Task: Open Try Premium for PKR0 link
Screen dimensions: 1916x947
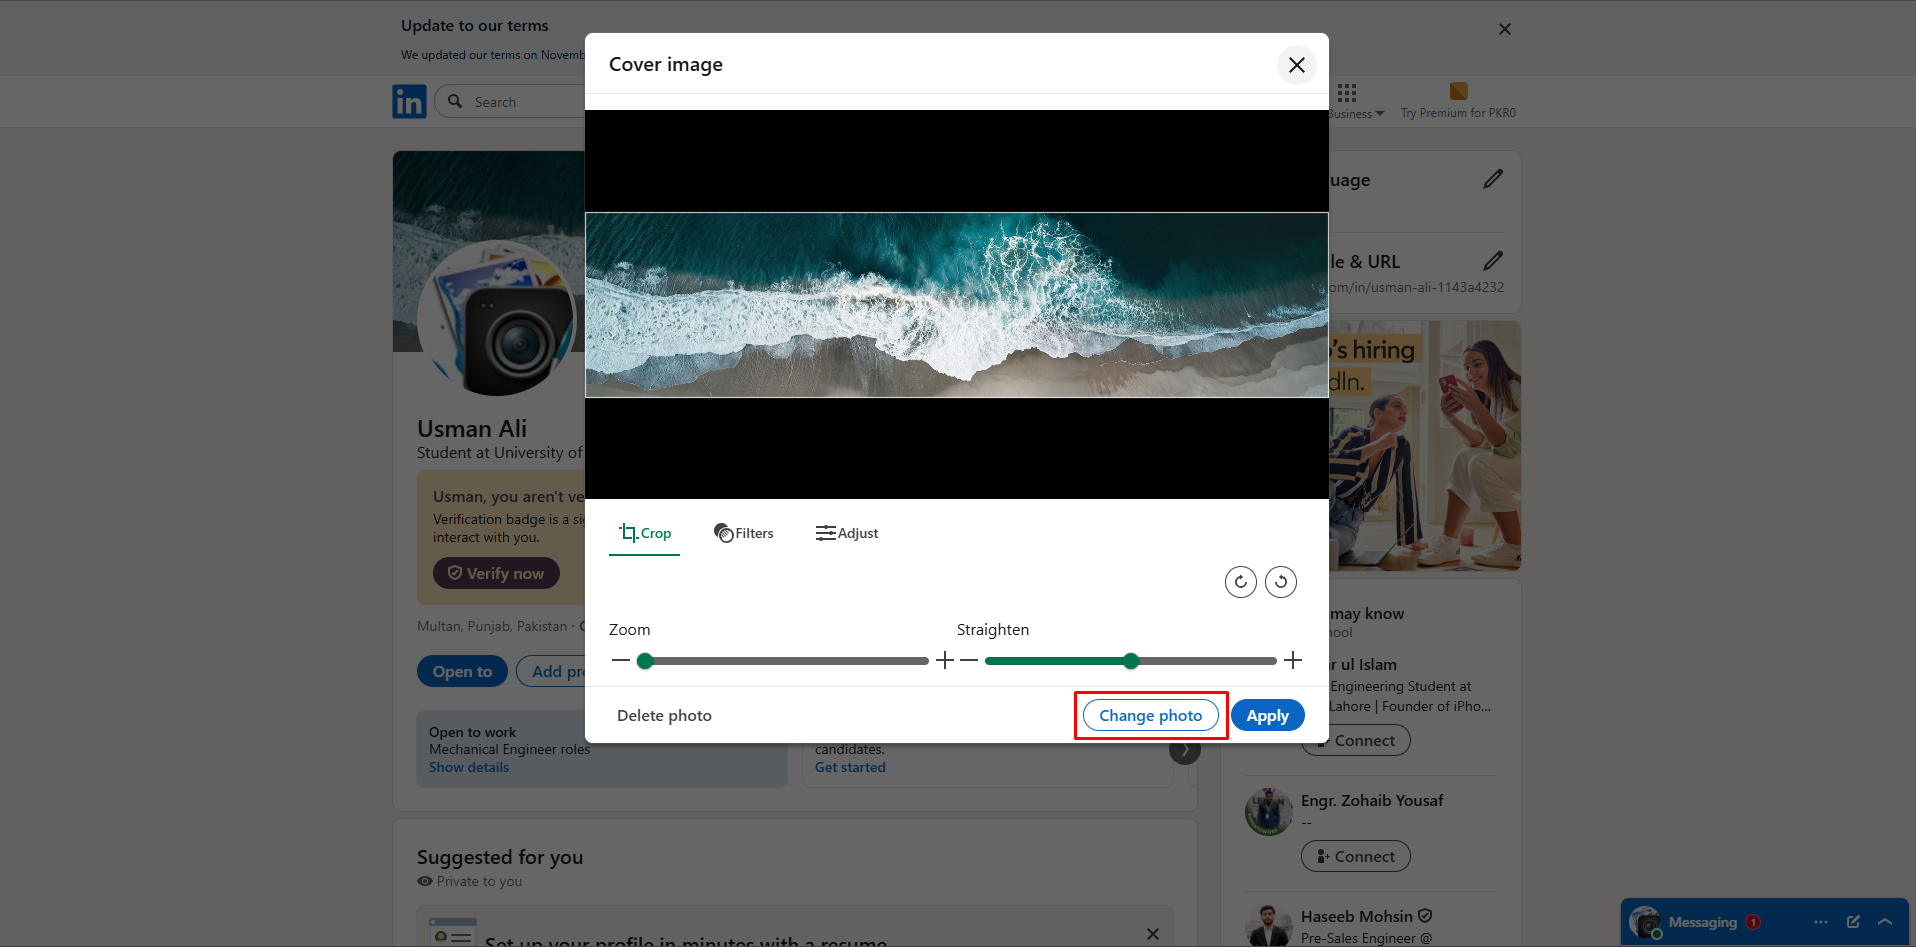Action: 1458,113
